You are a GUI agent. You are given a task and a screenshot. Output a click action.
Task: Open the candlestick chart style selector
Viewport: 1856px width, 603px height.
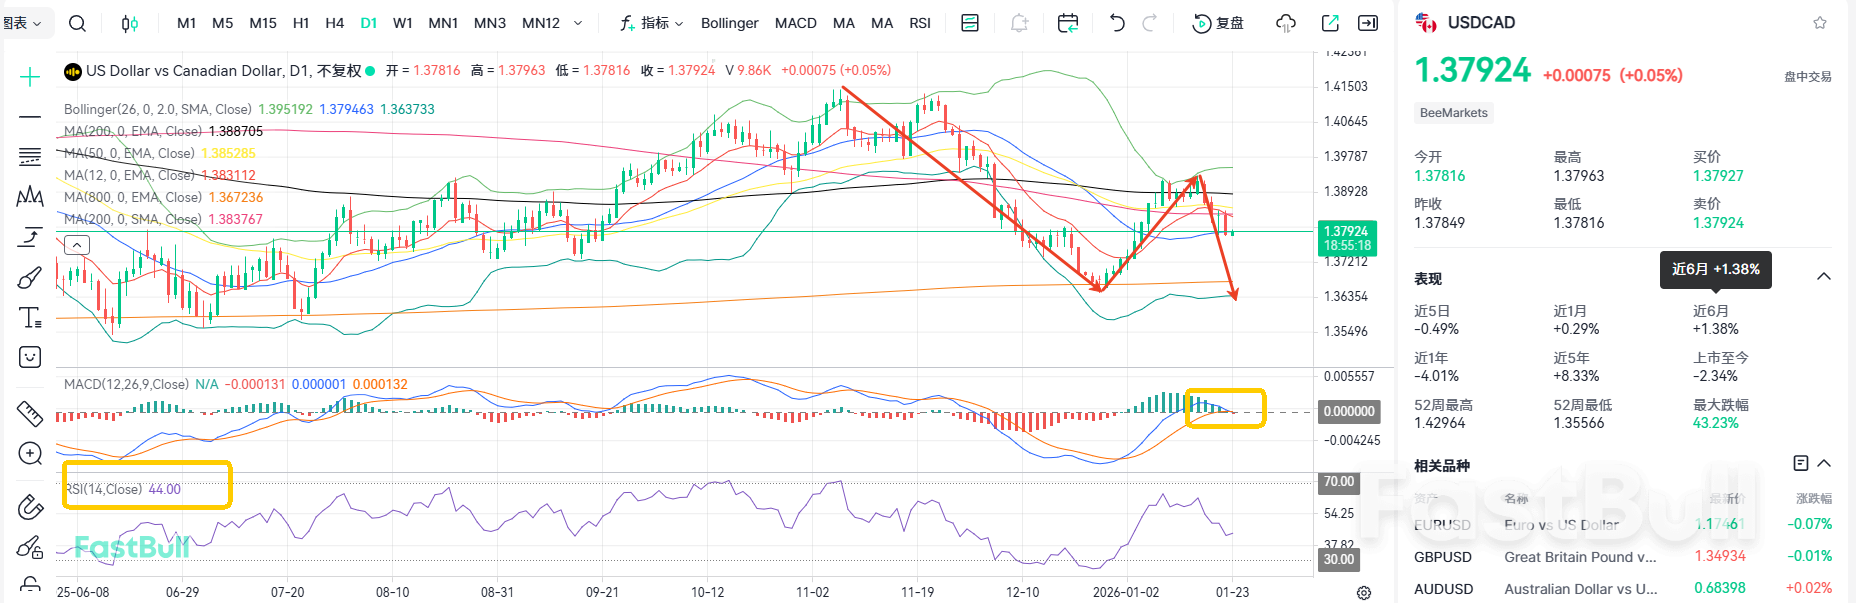point(129,23)
